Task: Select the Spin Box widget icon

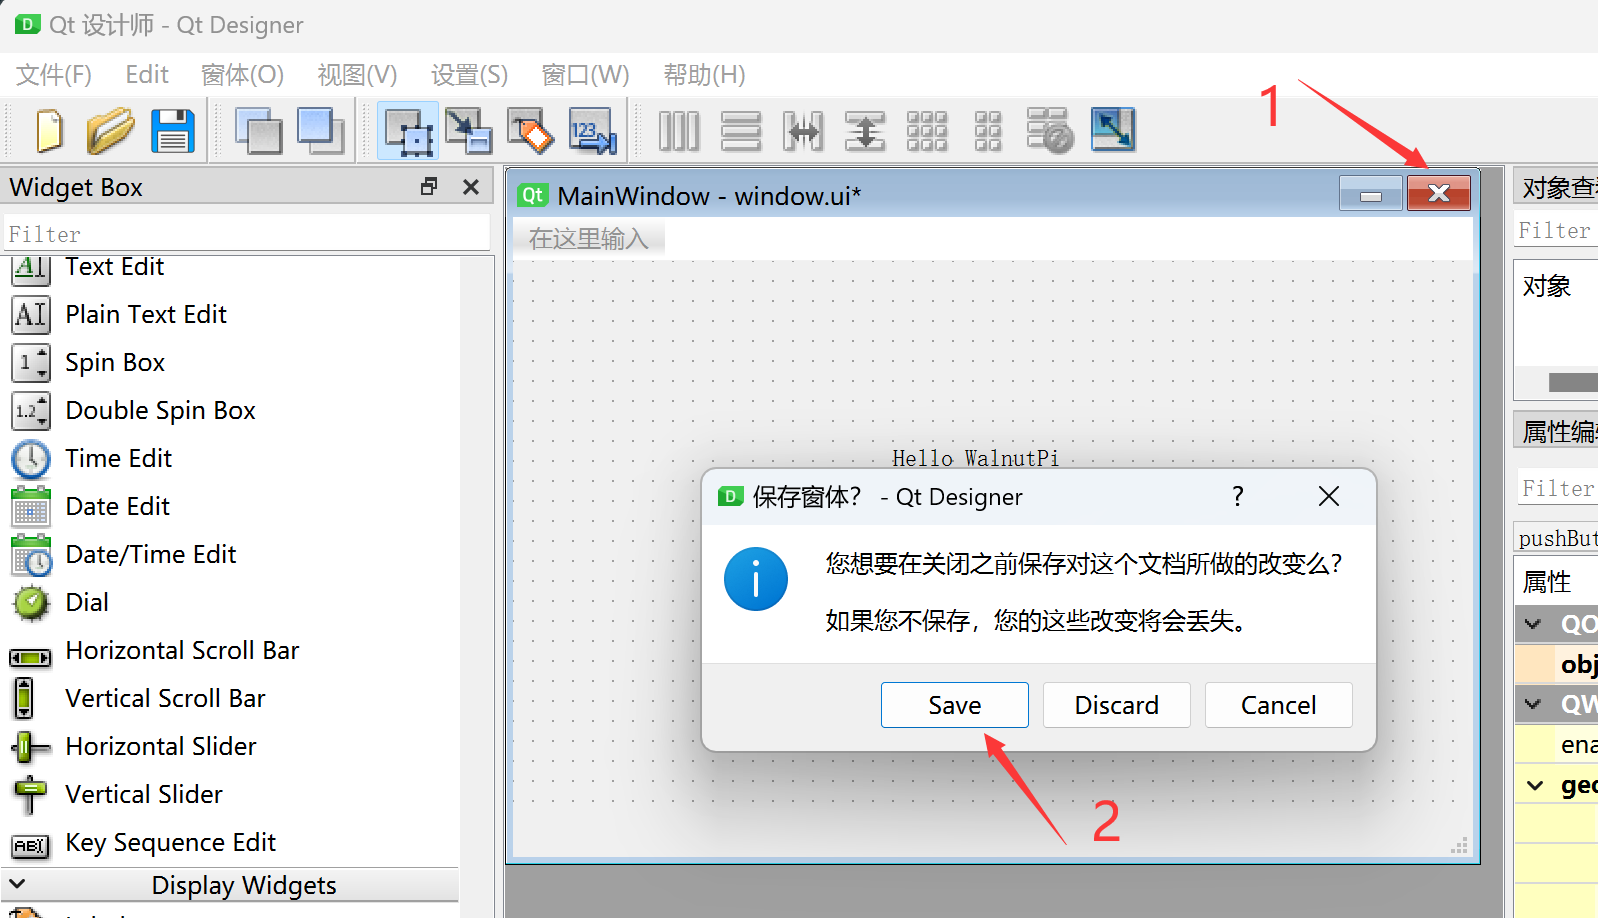Action: (31, 363)
